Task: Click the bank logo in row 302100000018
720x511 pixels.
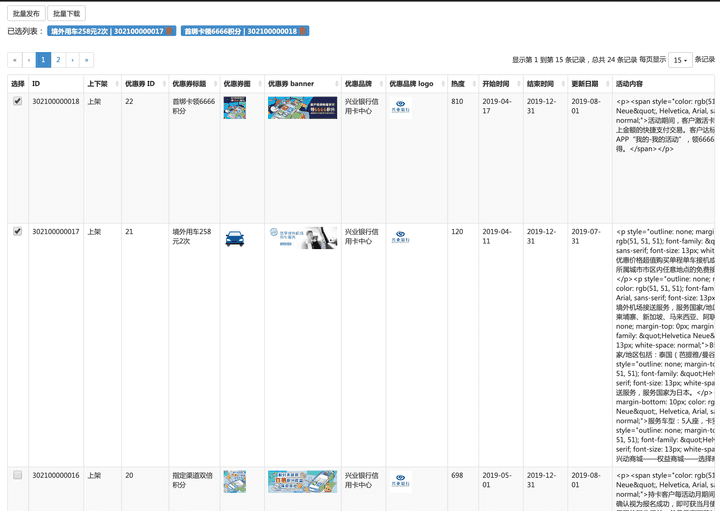Action: (x=400, y=105)
